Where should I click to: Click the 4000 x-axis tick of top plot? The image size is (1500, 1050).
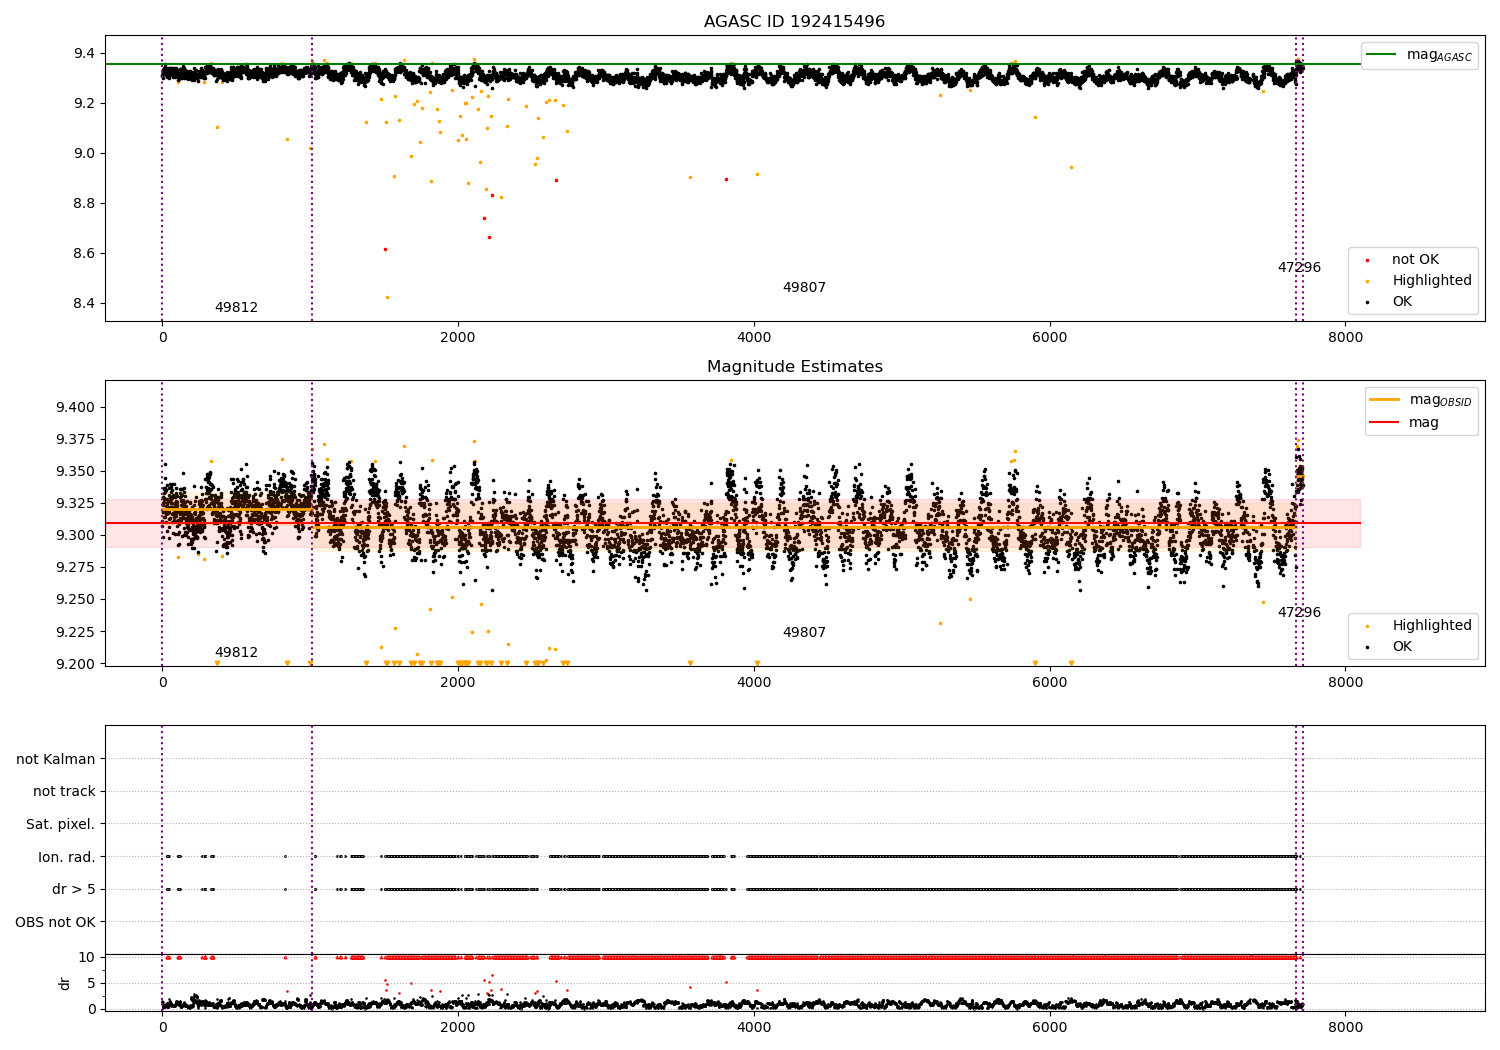pyautogui.click(x=754, y=338)
